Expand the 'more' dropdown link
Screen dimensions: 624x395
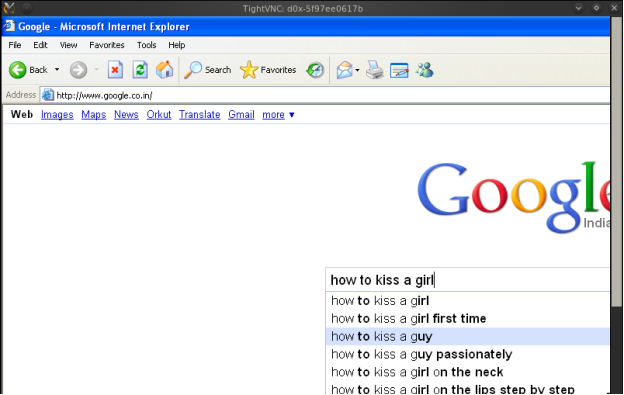[278, 115]
